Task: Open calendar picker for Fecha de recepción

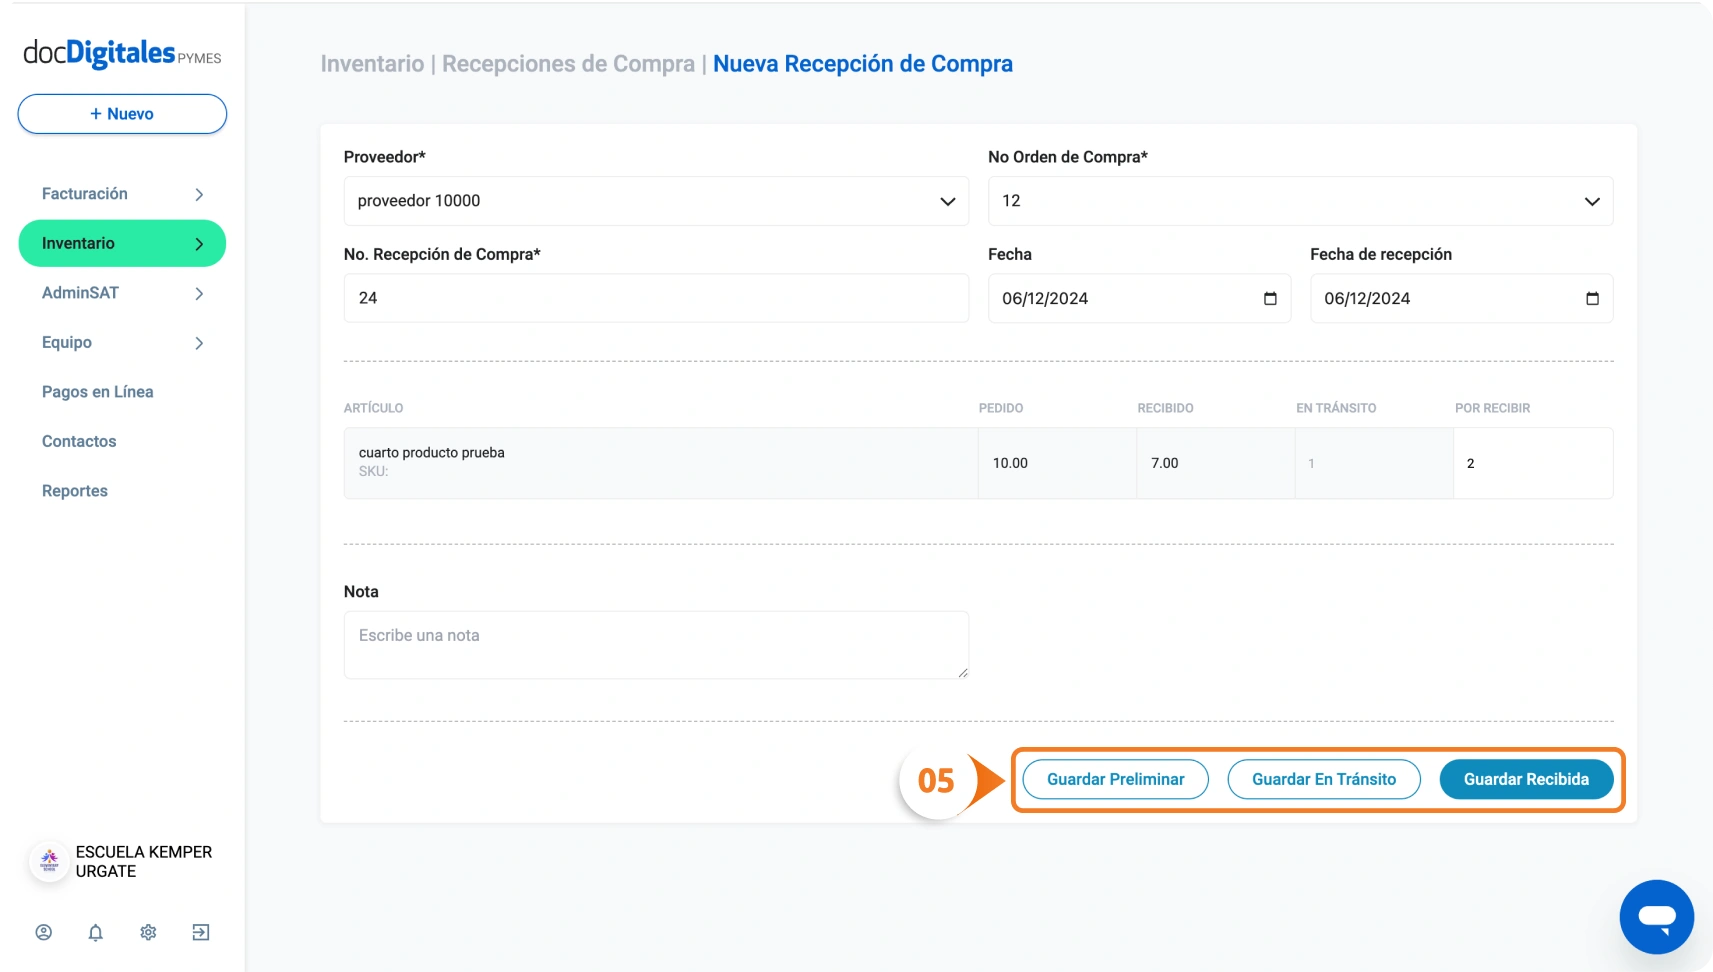Action: click(x=1592, y=299)
